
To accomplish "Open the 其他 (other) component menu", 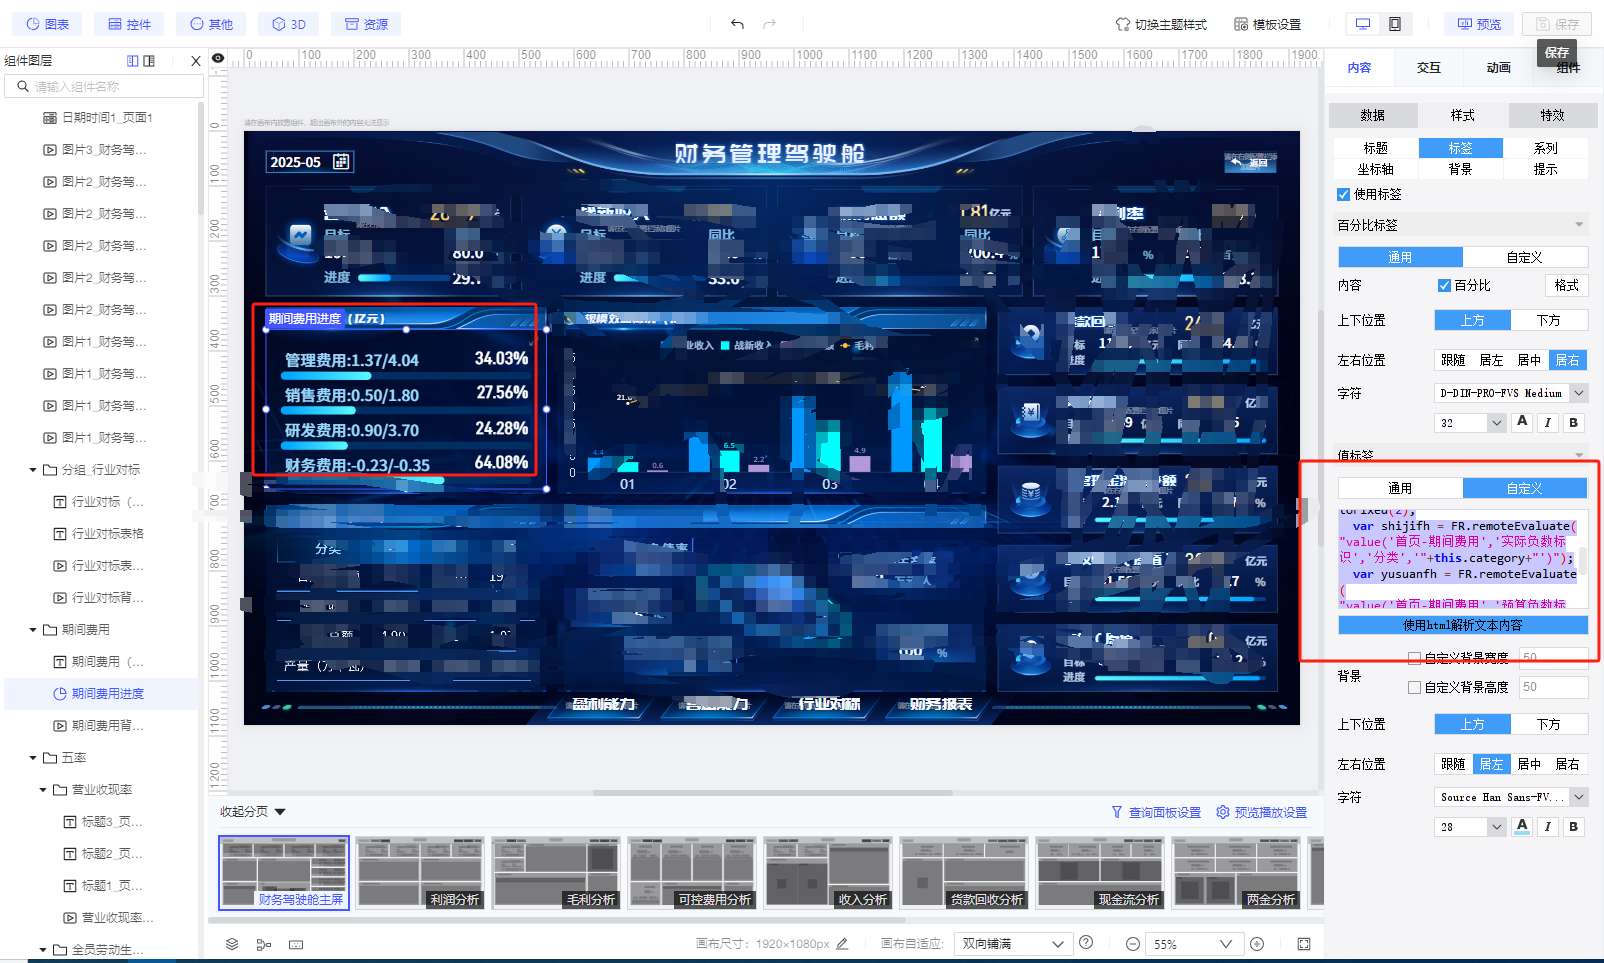I will [211, 24].
